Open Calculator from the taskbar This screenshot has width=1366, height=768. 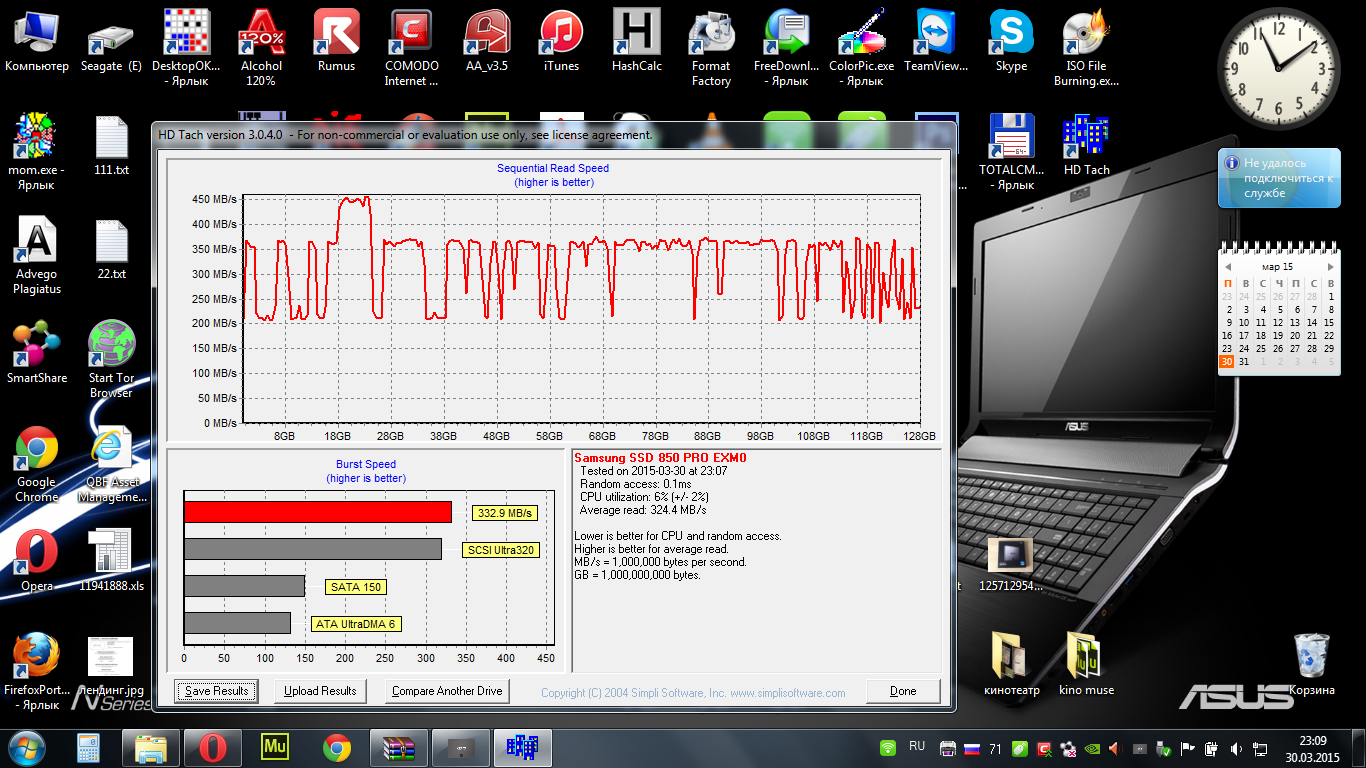pyautogui.click(x=90, y=747)
